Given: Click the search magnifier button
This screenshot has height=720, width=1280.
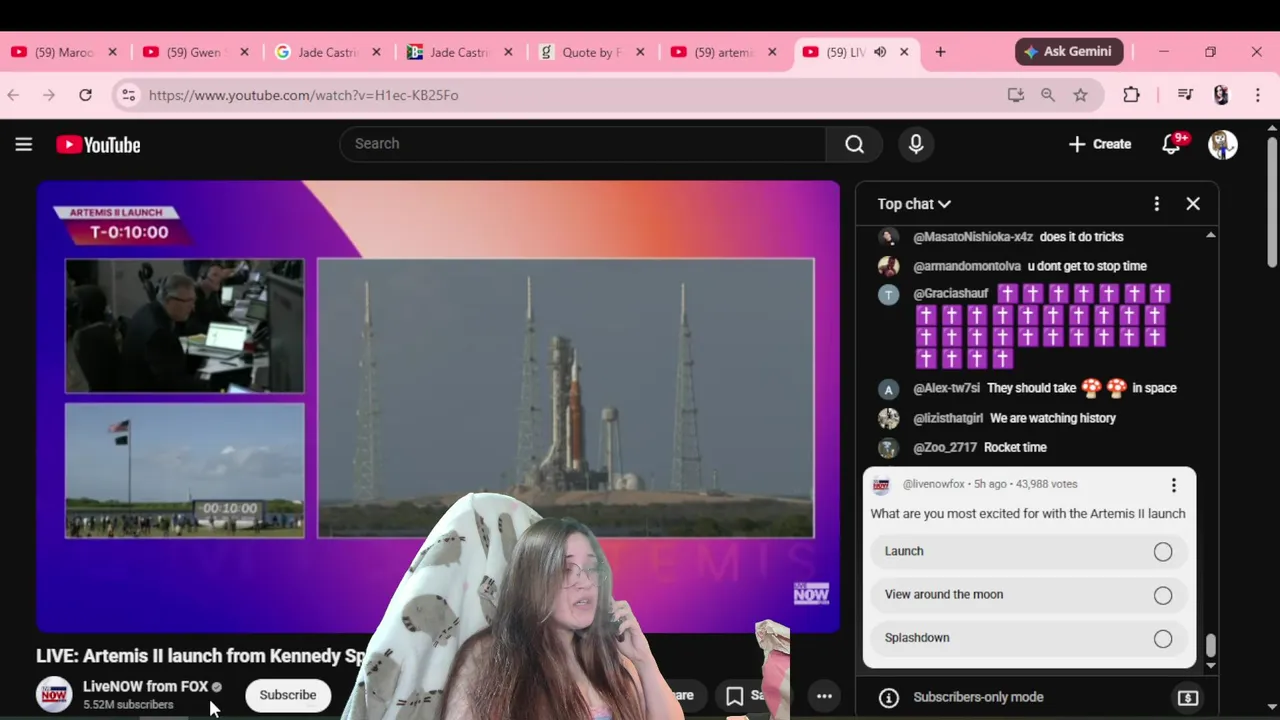Looking at the screenshot, I should click(x=854, y=144).
